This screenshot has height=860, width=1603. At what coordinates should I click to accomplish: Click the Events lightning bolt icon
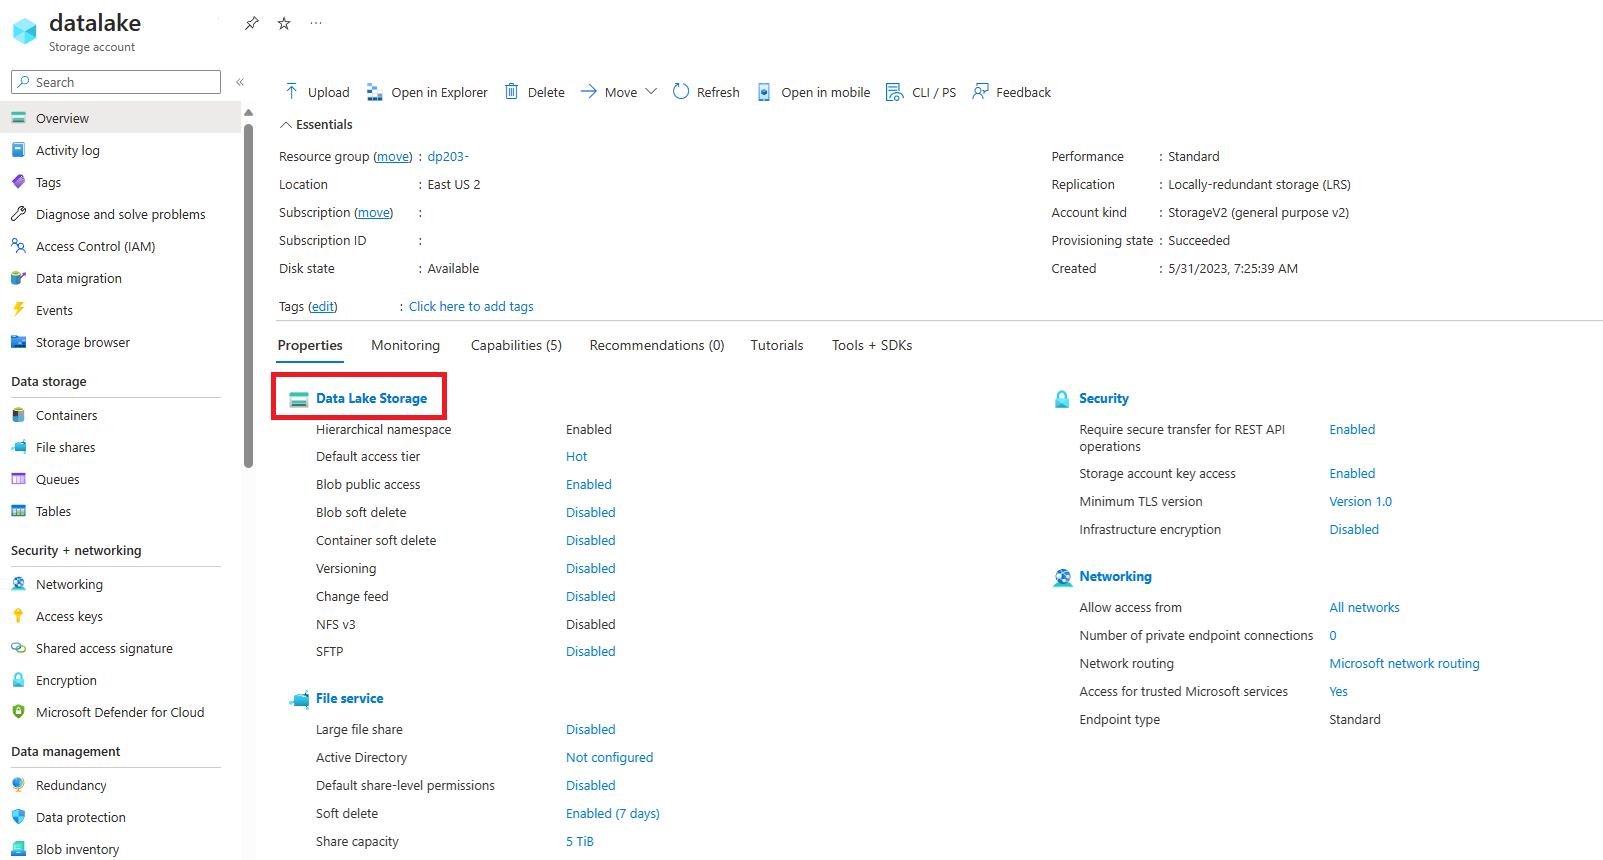pyautogui.click(x=18, y=310)
